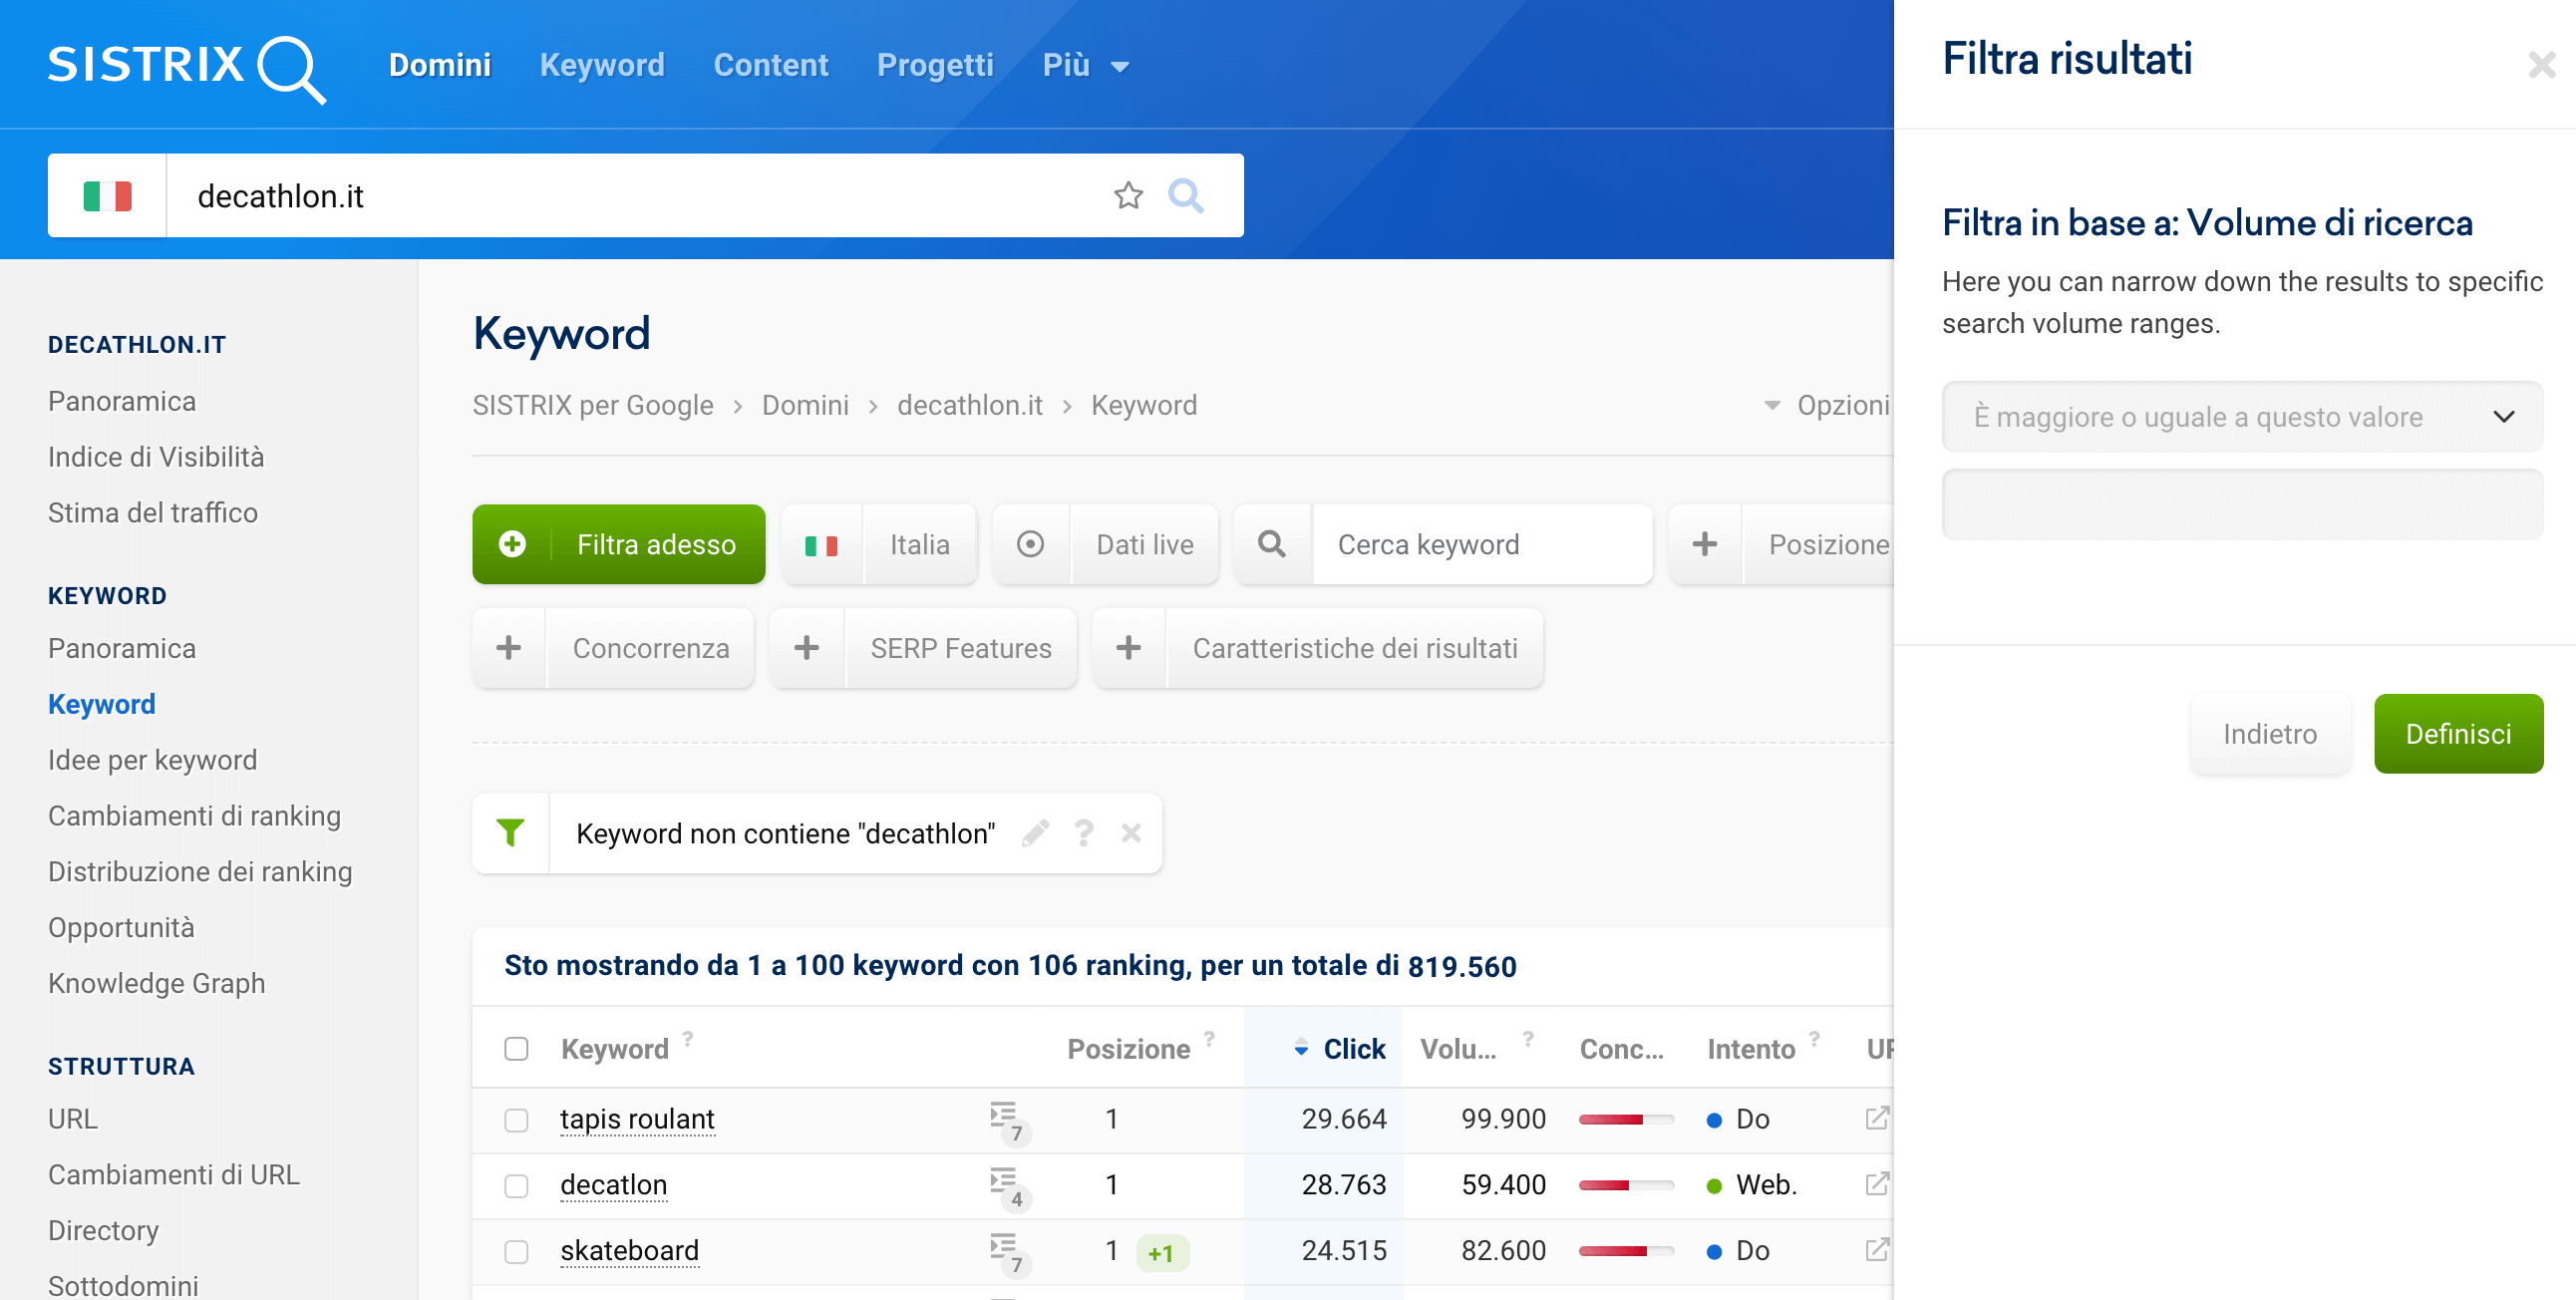
Task: Open Cambiamenti di URL sidebar item
Action: click(174, 1175)
